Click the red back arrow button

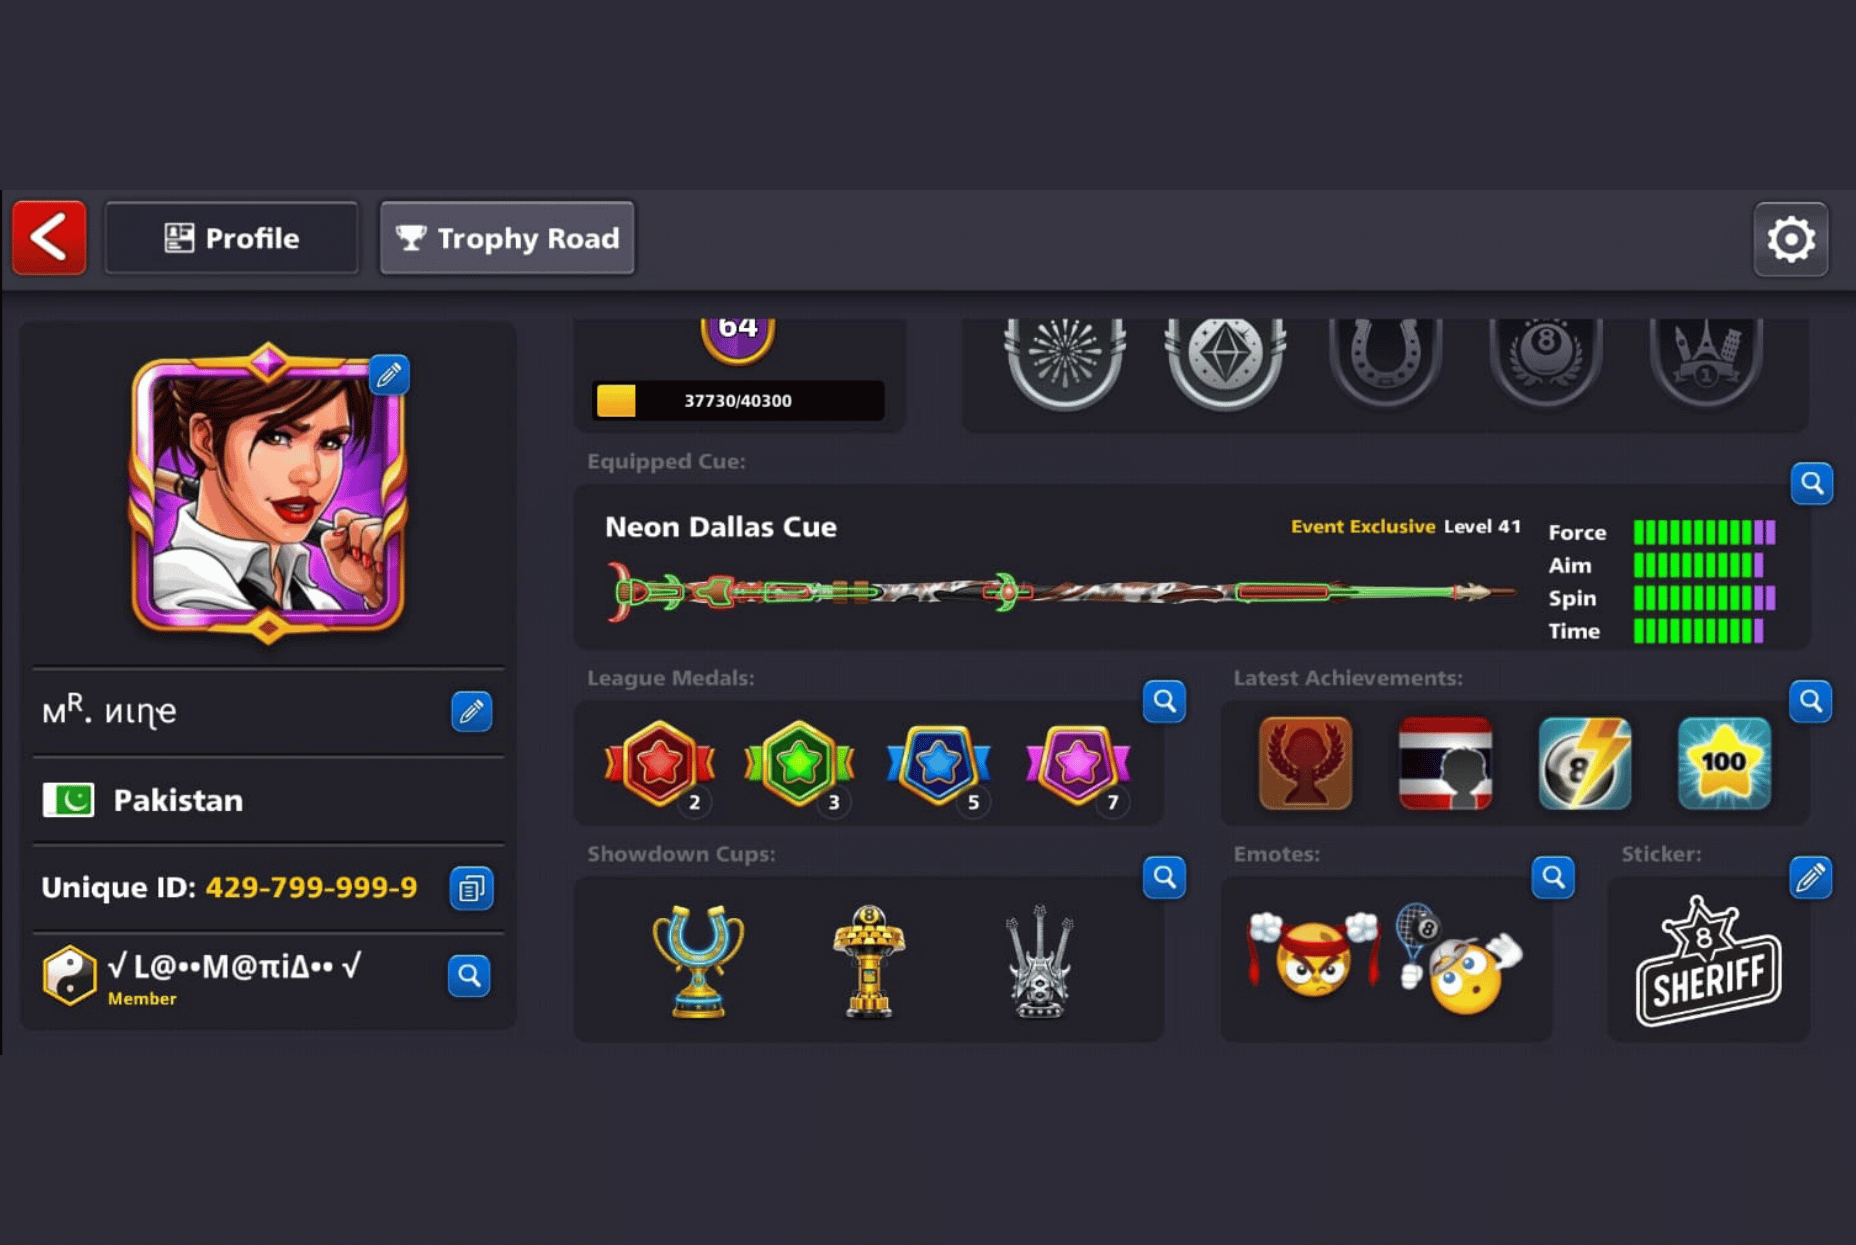pyautogui.click(x=49, y=238)
